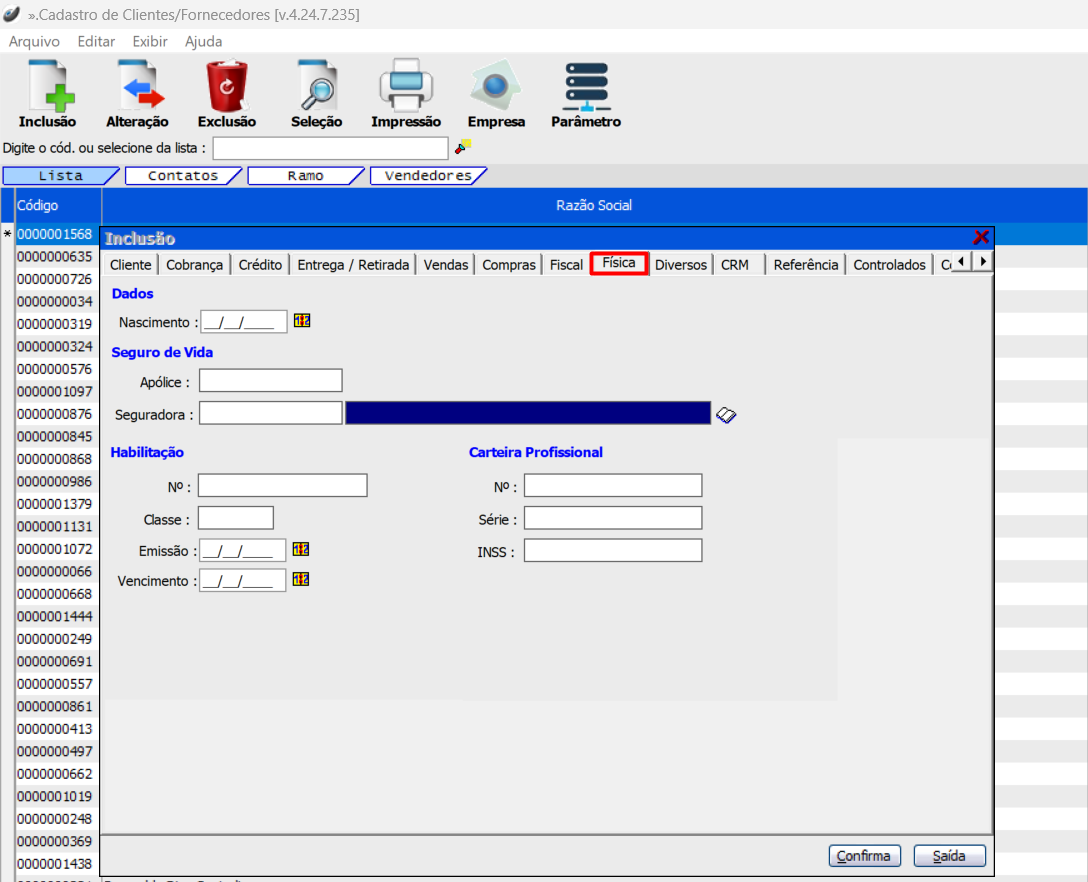Open calendar picker for Nascimento date
The height and width of the screenshot is (882, 1088).
pos(302,321)
